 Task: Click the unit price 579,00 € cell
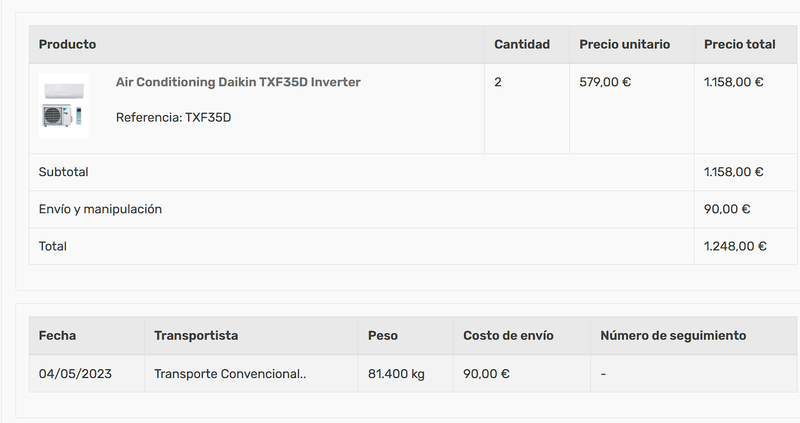click(x=605, y=82)
